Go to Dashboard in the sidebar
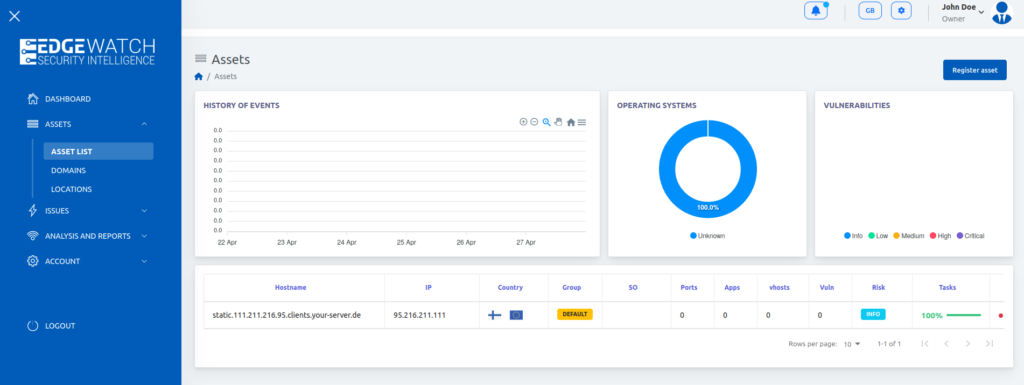1024x385 pixels. tap(68, 99)
